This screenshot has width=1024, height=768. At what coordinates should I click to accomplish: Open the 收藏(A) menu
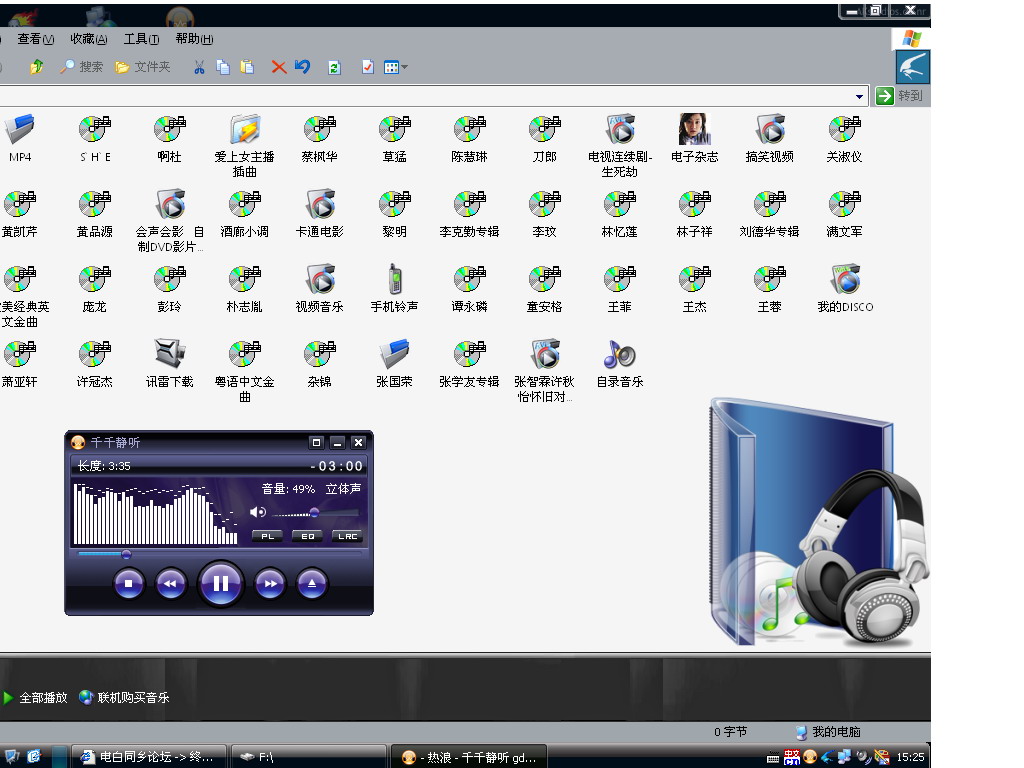point(88,39)
